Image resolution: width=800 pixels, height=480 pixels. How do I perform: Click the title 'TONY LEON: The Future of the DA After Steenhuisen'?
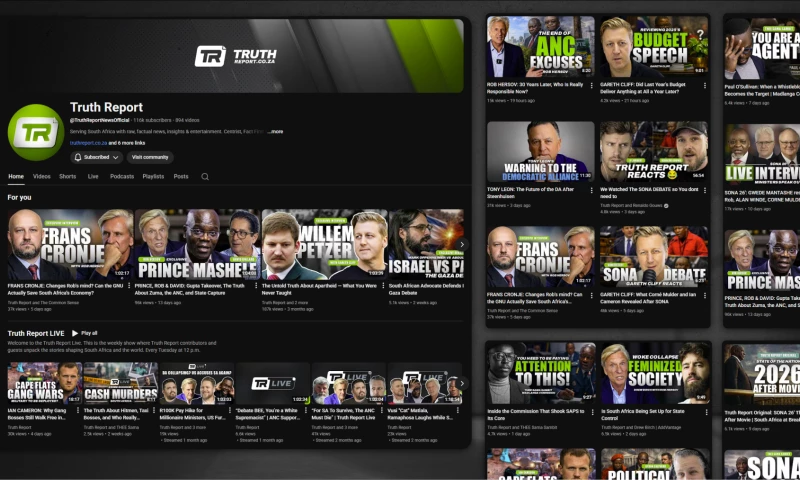(x=530, y=192)
